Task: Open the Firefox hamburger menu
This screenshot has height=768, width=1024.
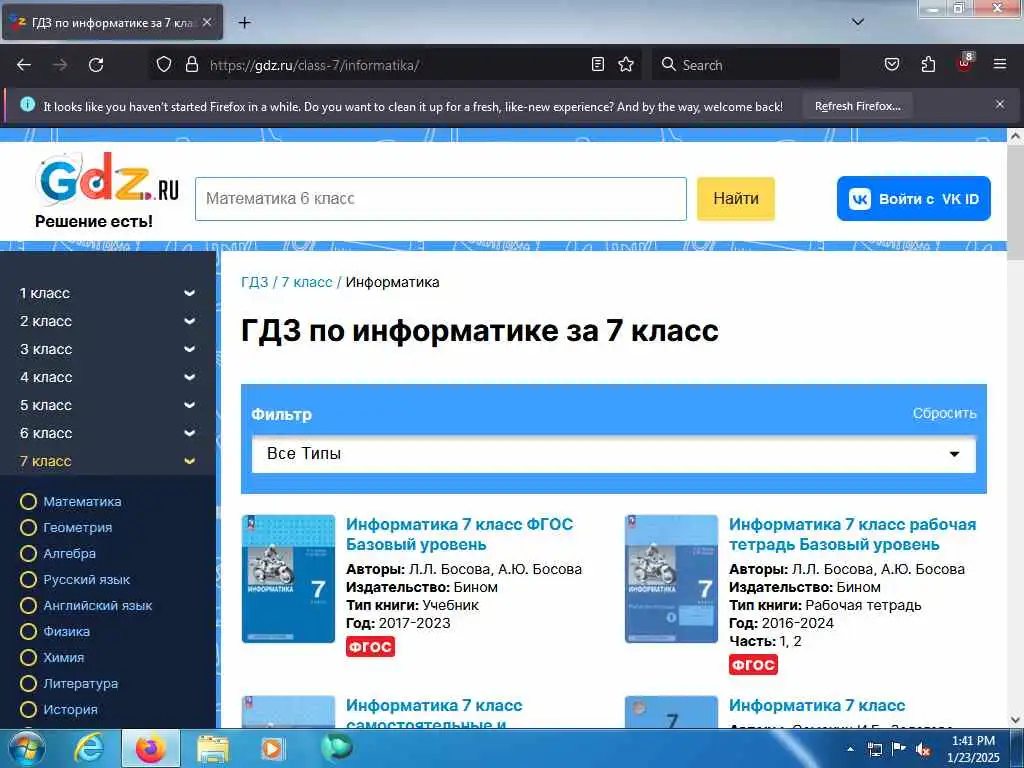Action: [x=1000, y=65]
